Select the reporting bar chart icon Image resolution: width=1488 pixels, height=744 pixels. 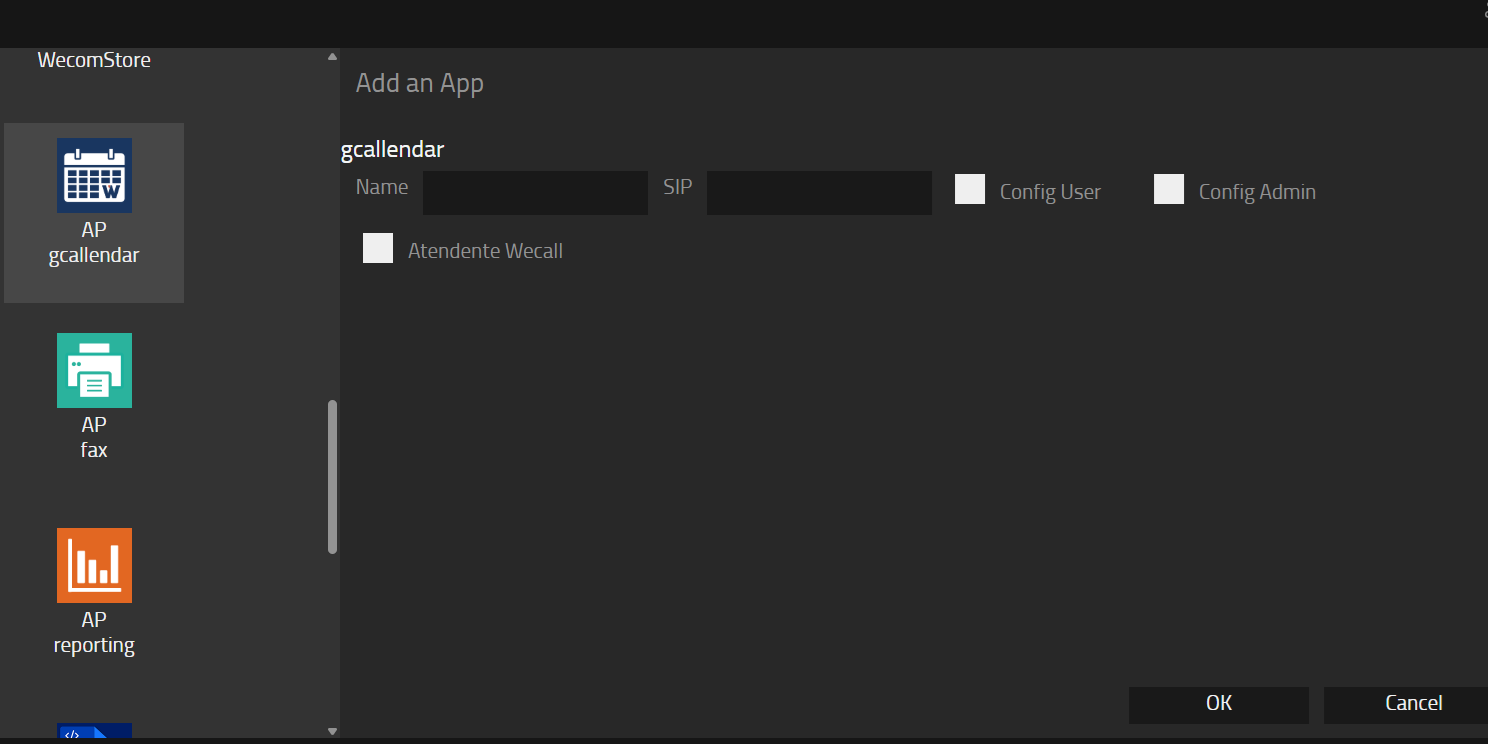coord(94,565)
